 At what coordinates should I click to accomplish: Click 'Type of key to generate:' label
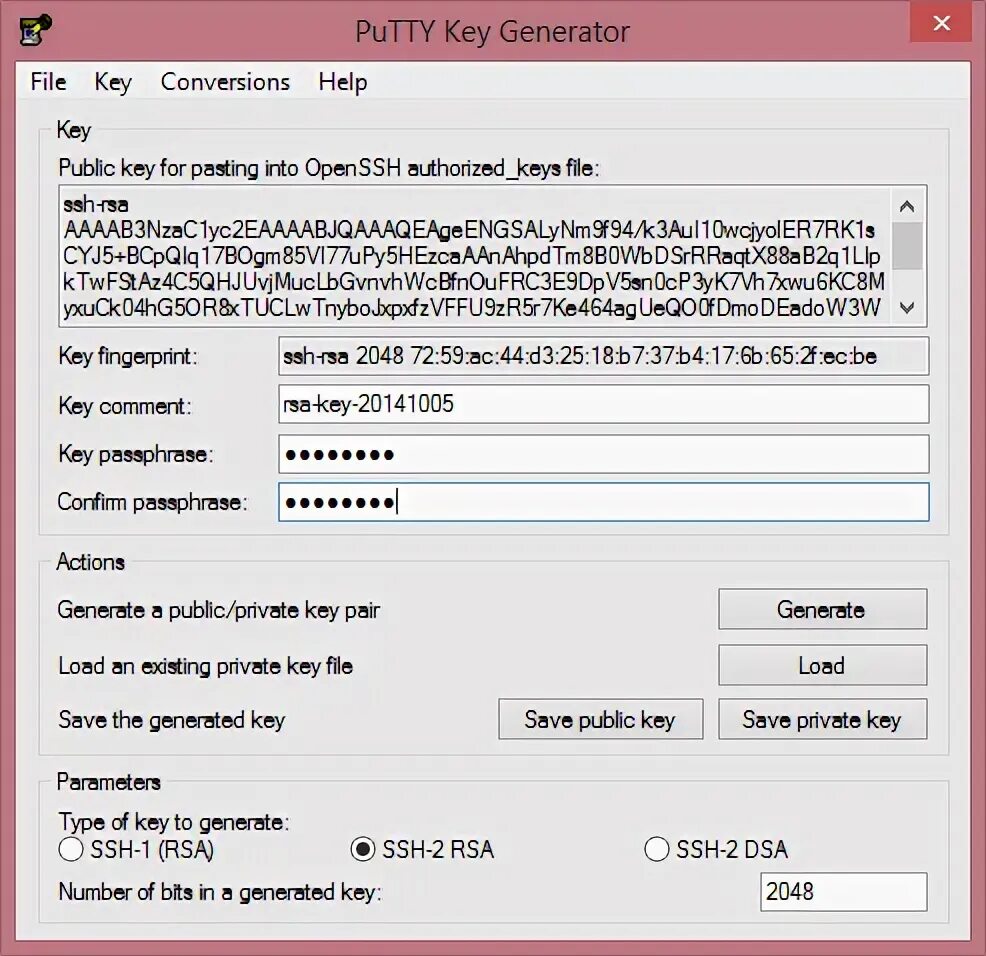point(174,822)
